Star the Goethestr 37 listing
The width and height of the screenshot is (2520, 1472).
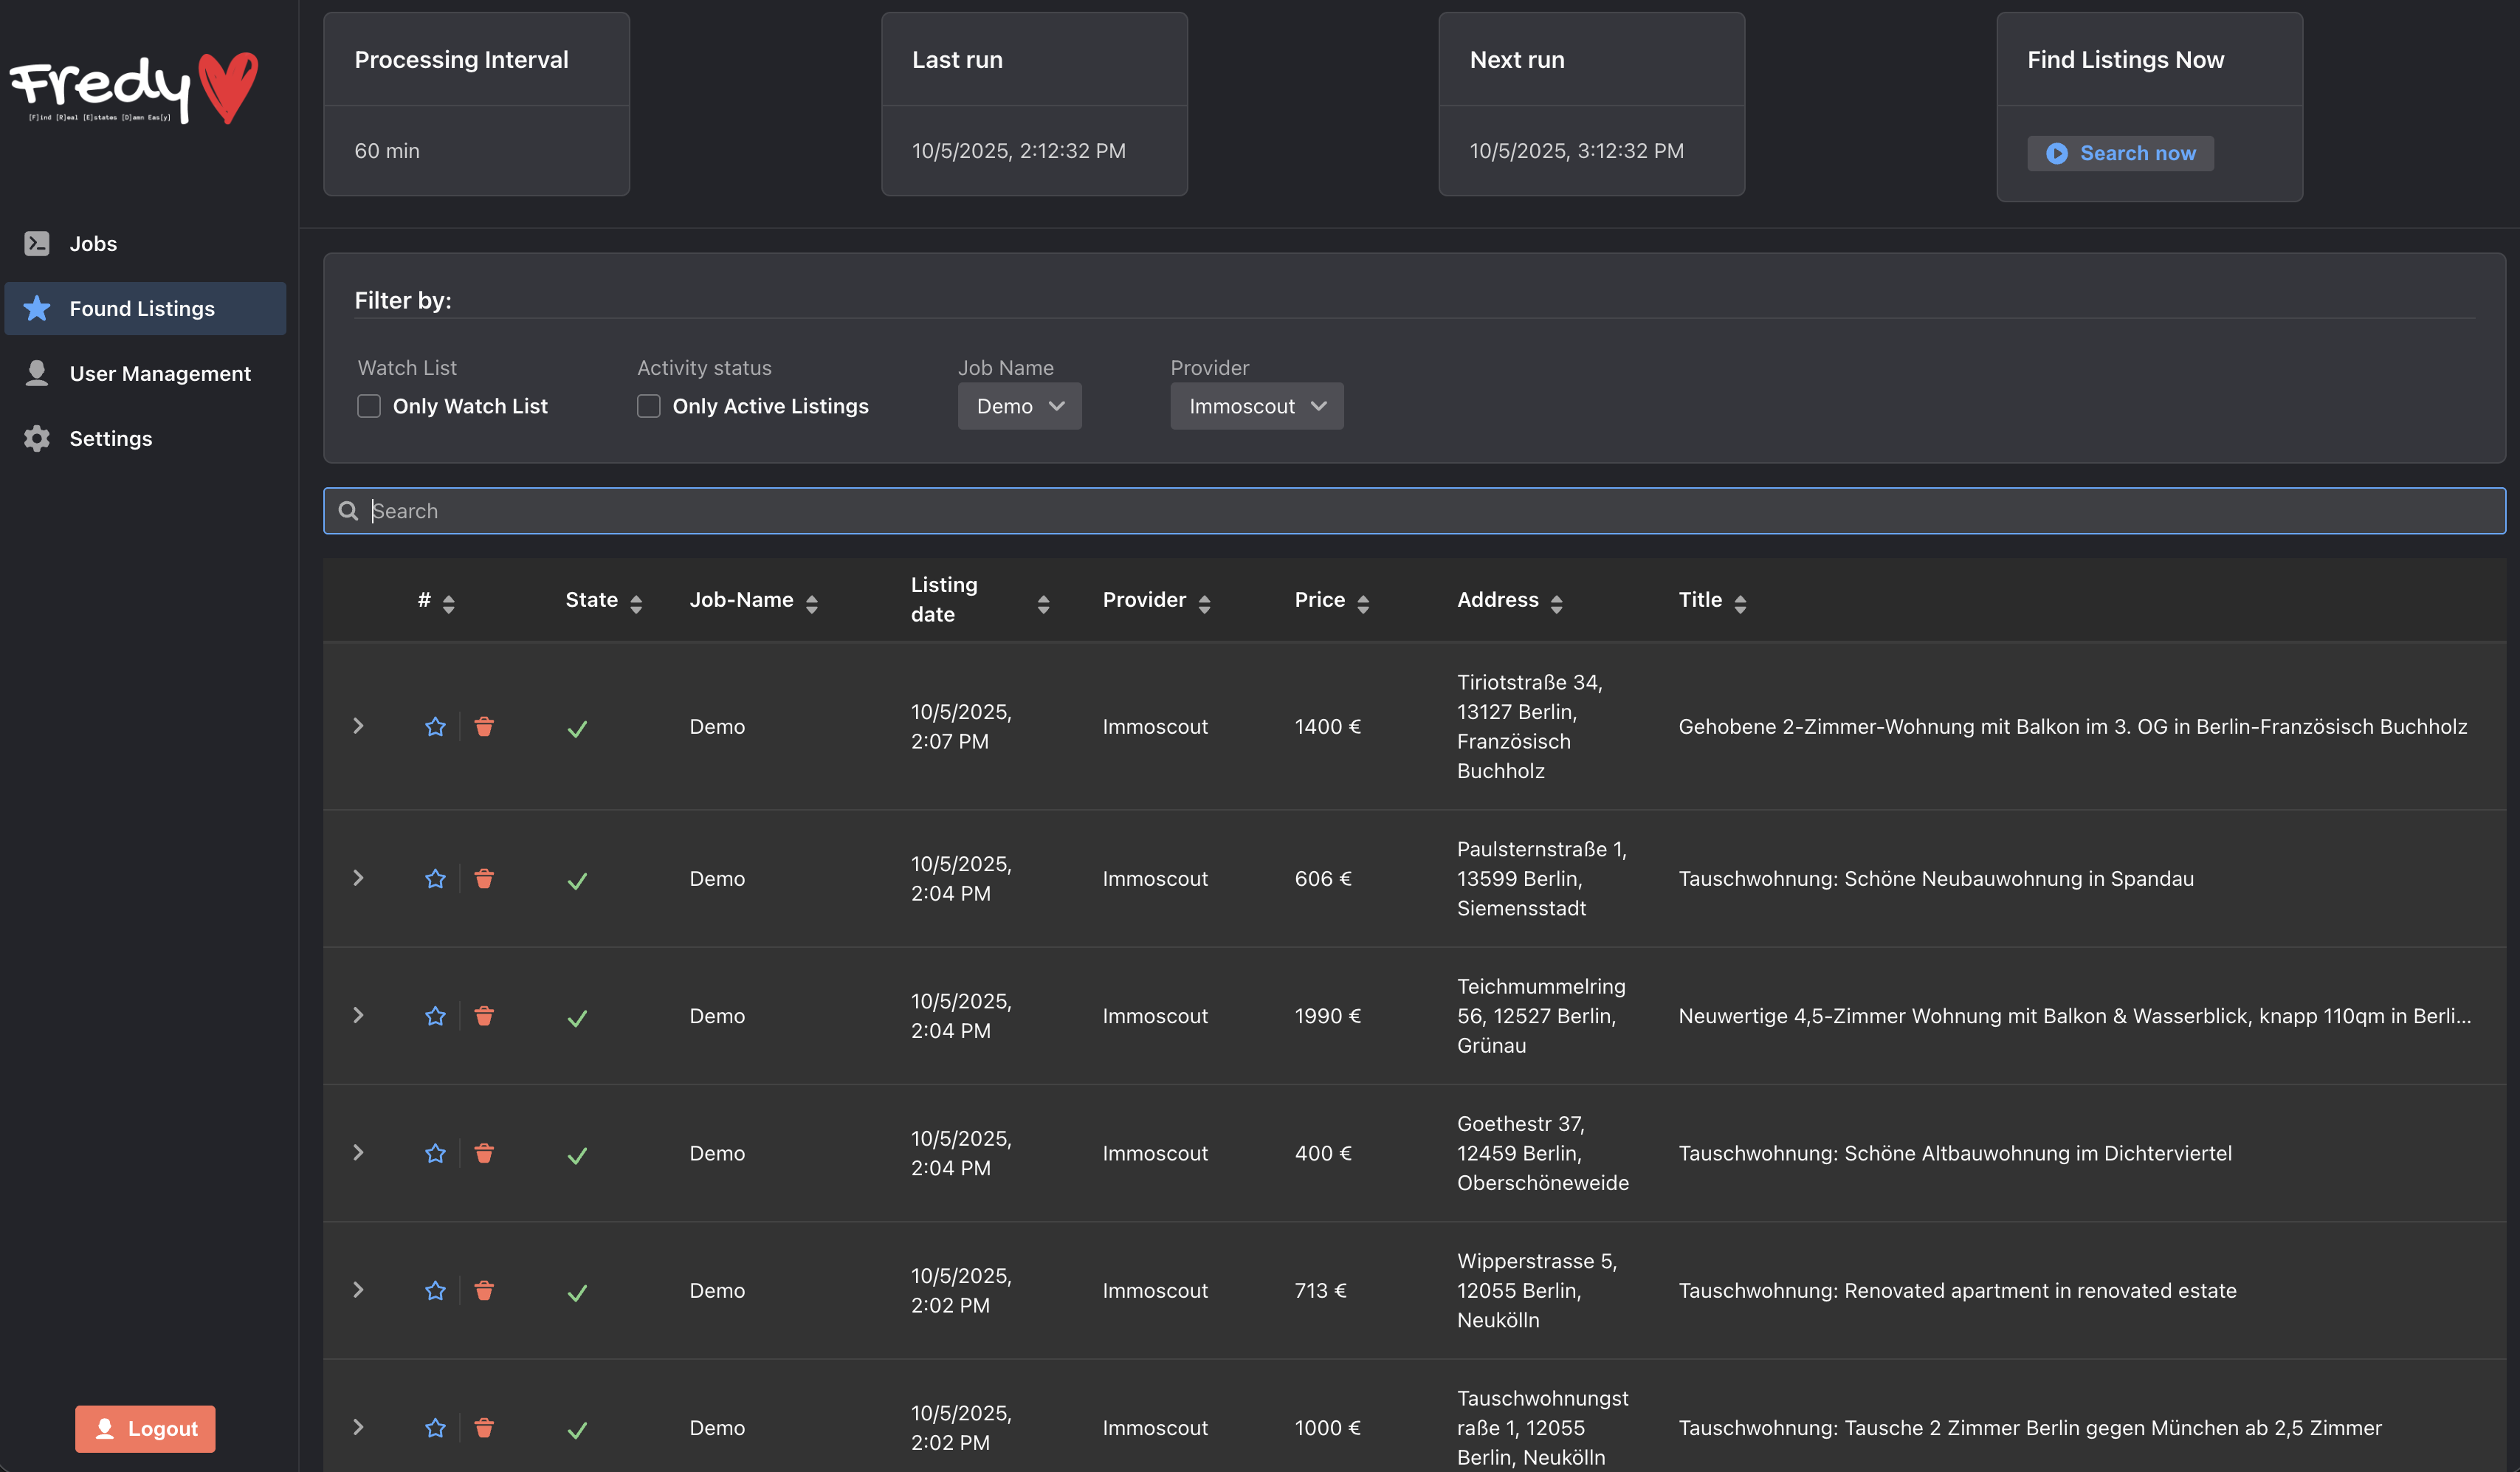(435, 1153)
